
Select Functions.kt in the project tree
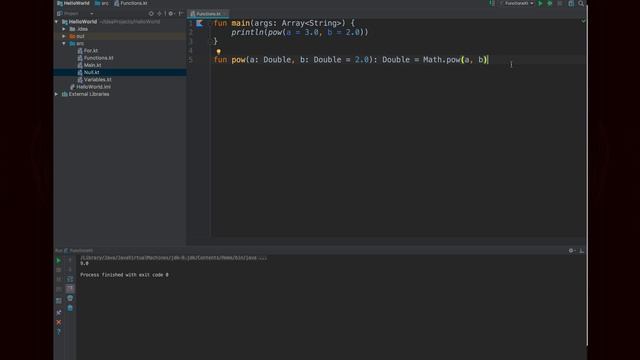coord(98,58)
